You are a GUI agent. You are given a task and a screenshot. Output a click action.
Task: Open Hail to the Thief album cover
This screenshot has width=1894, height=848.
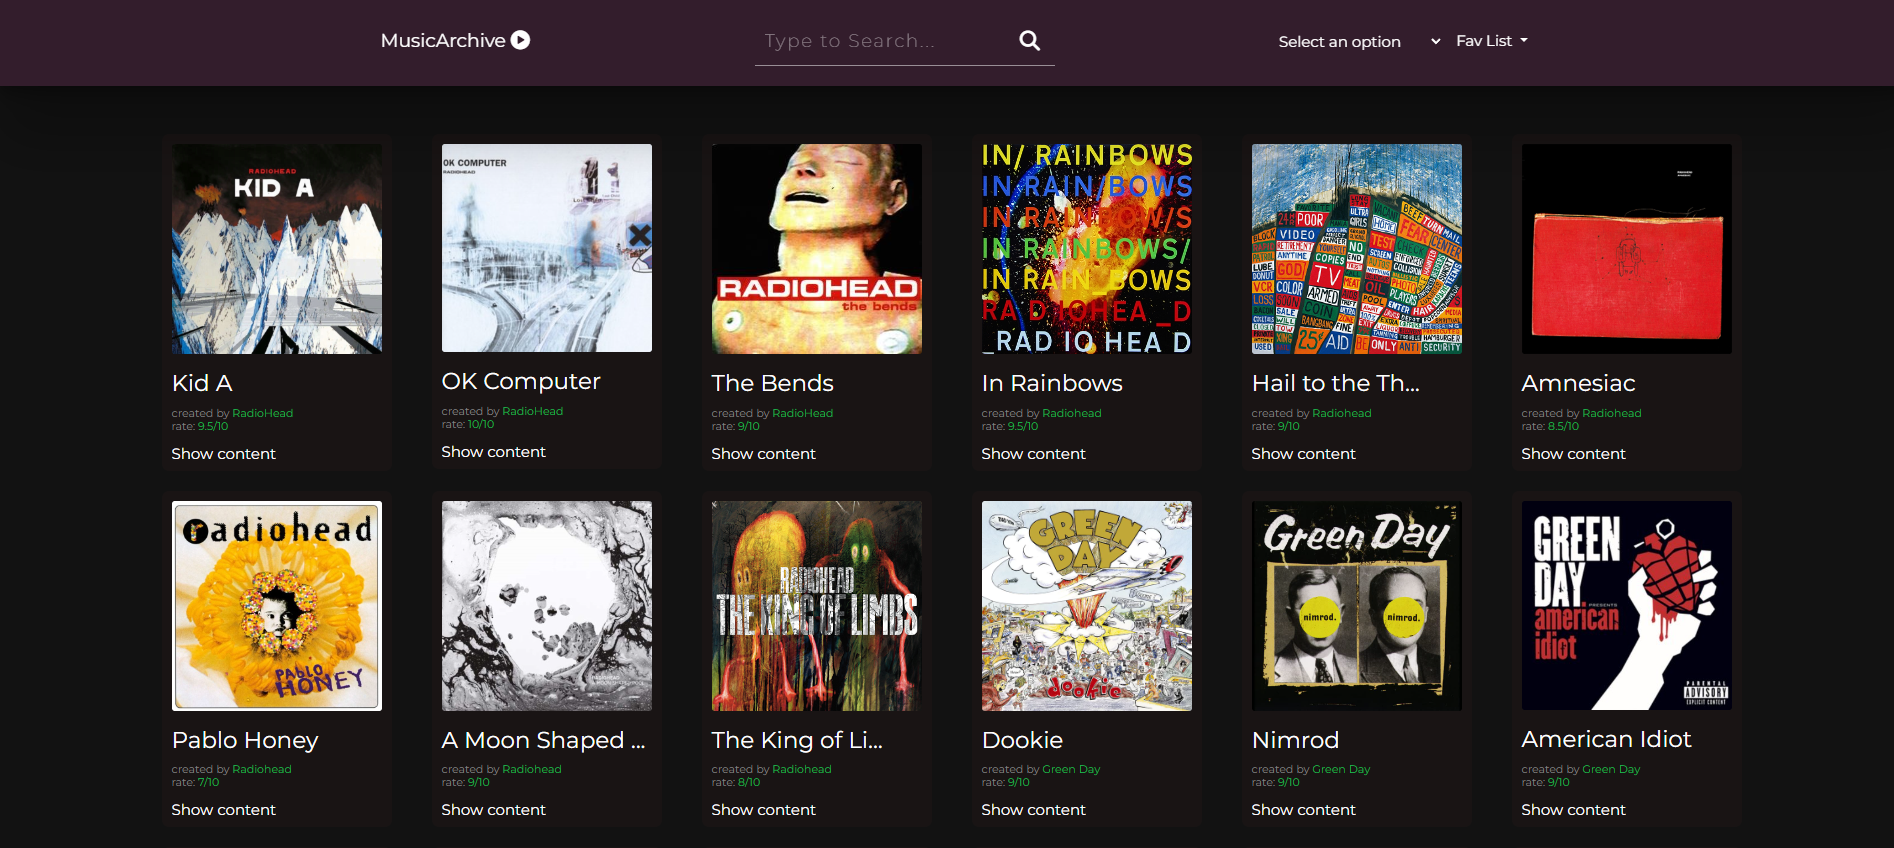click(x=1357, y=249)
